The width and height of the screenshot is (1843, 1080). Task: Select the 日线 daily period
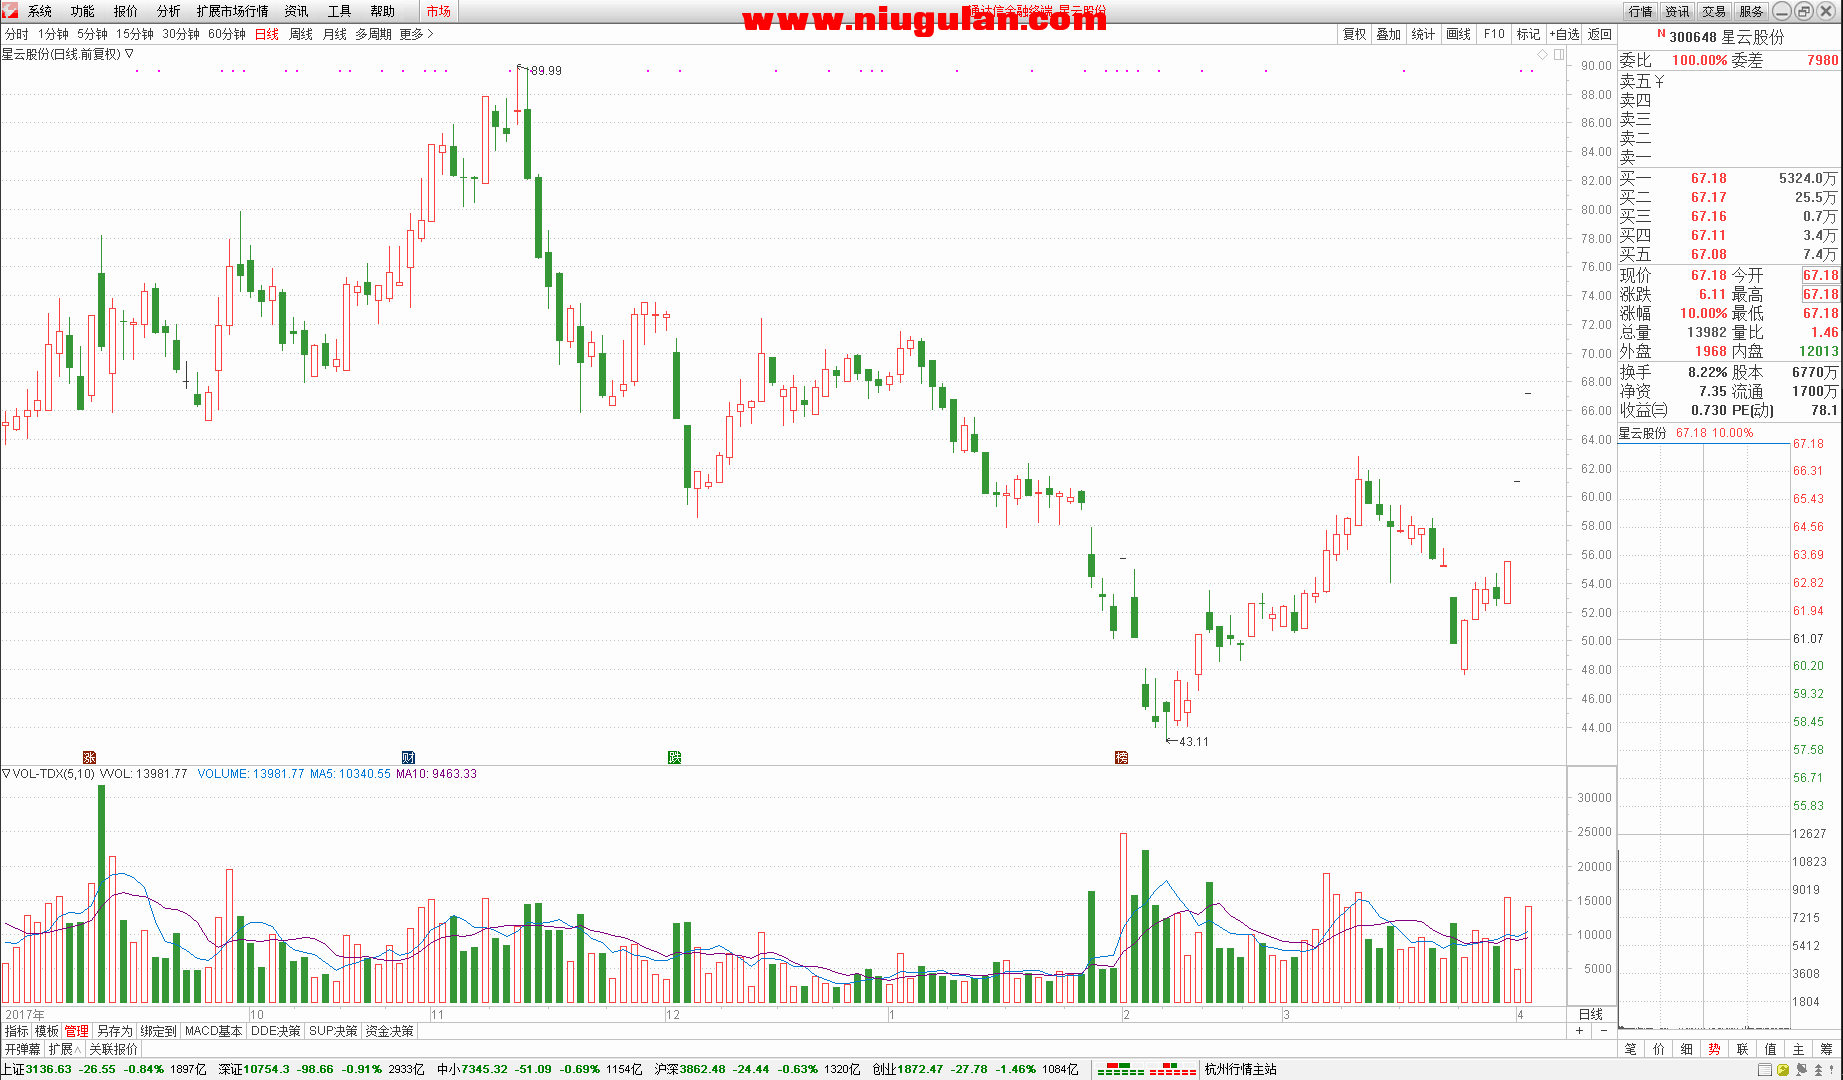(x=267, y=34)
